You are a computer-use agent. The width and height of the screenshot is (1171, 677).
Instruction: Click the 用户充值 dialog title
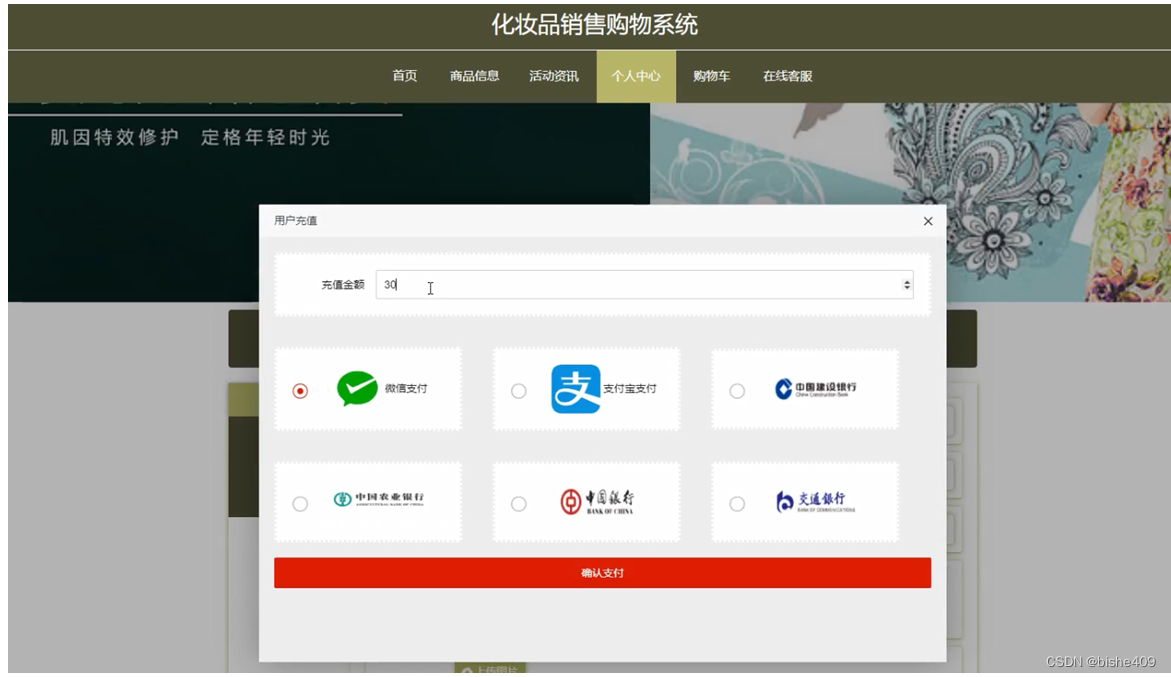[x=296, y=220]
